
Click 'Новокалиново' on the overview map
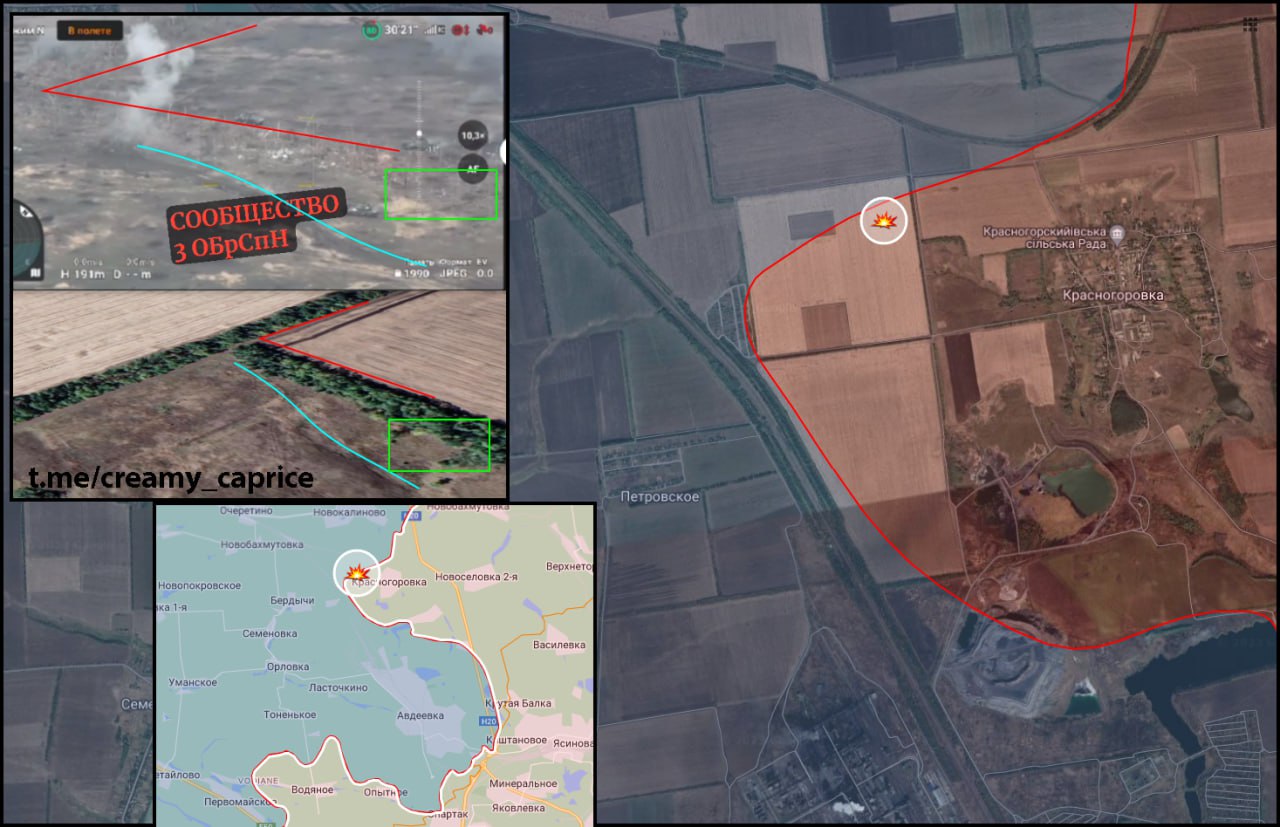[349, 511]
